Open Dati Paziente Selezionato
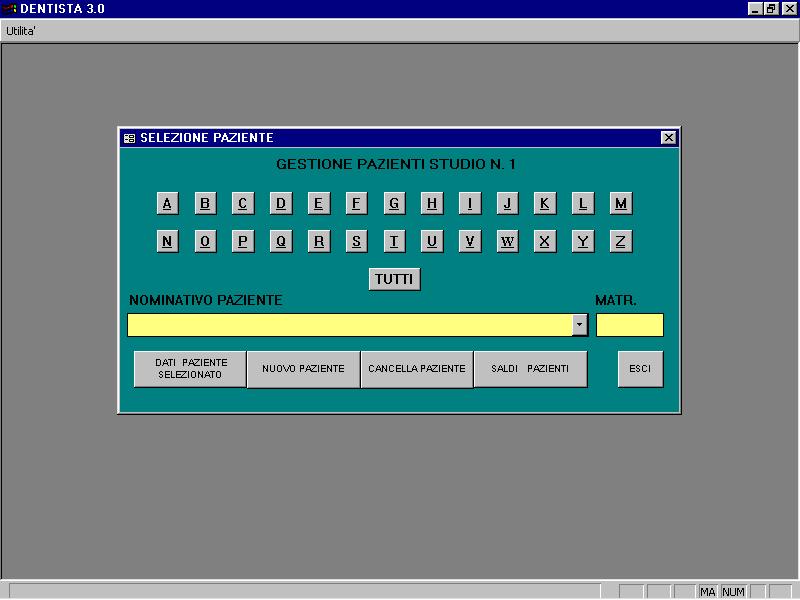The image size is (800, 600). tap(190, 369)
